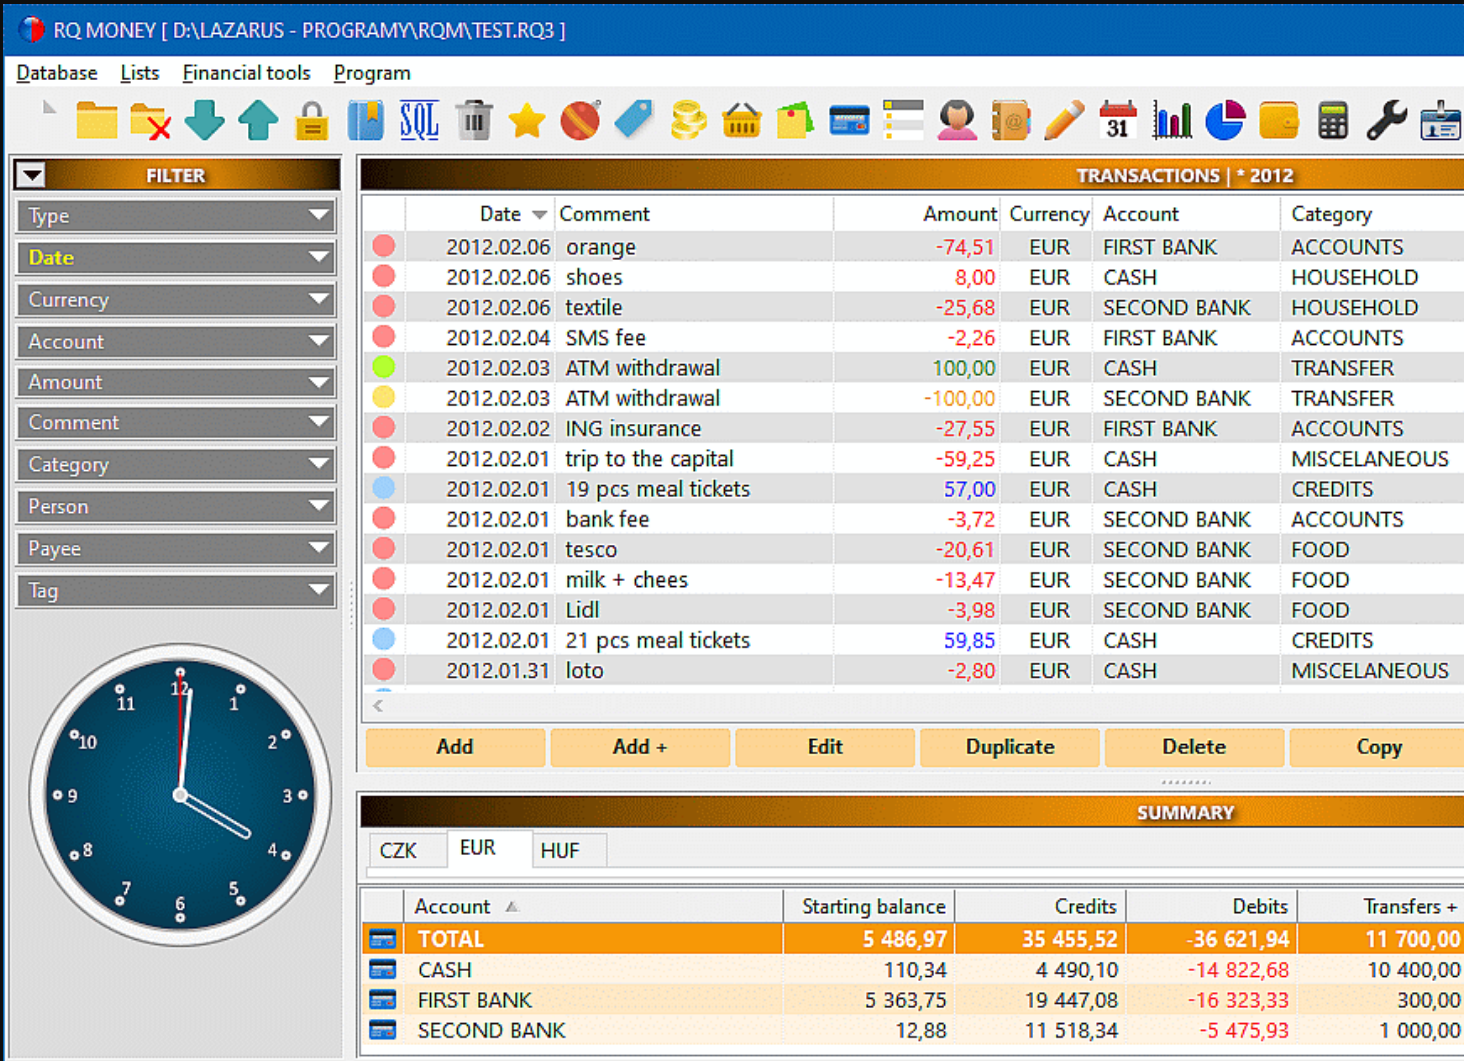This screenshot has width=1464, height=1061.
Task: Open the wrench settings tool
Action: tap(1386, 120)
